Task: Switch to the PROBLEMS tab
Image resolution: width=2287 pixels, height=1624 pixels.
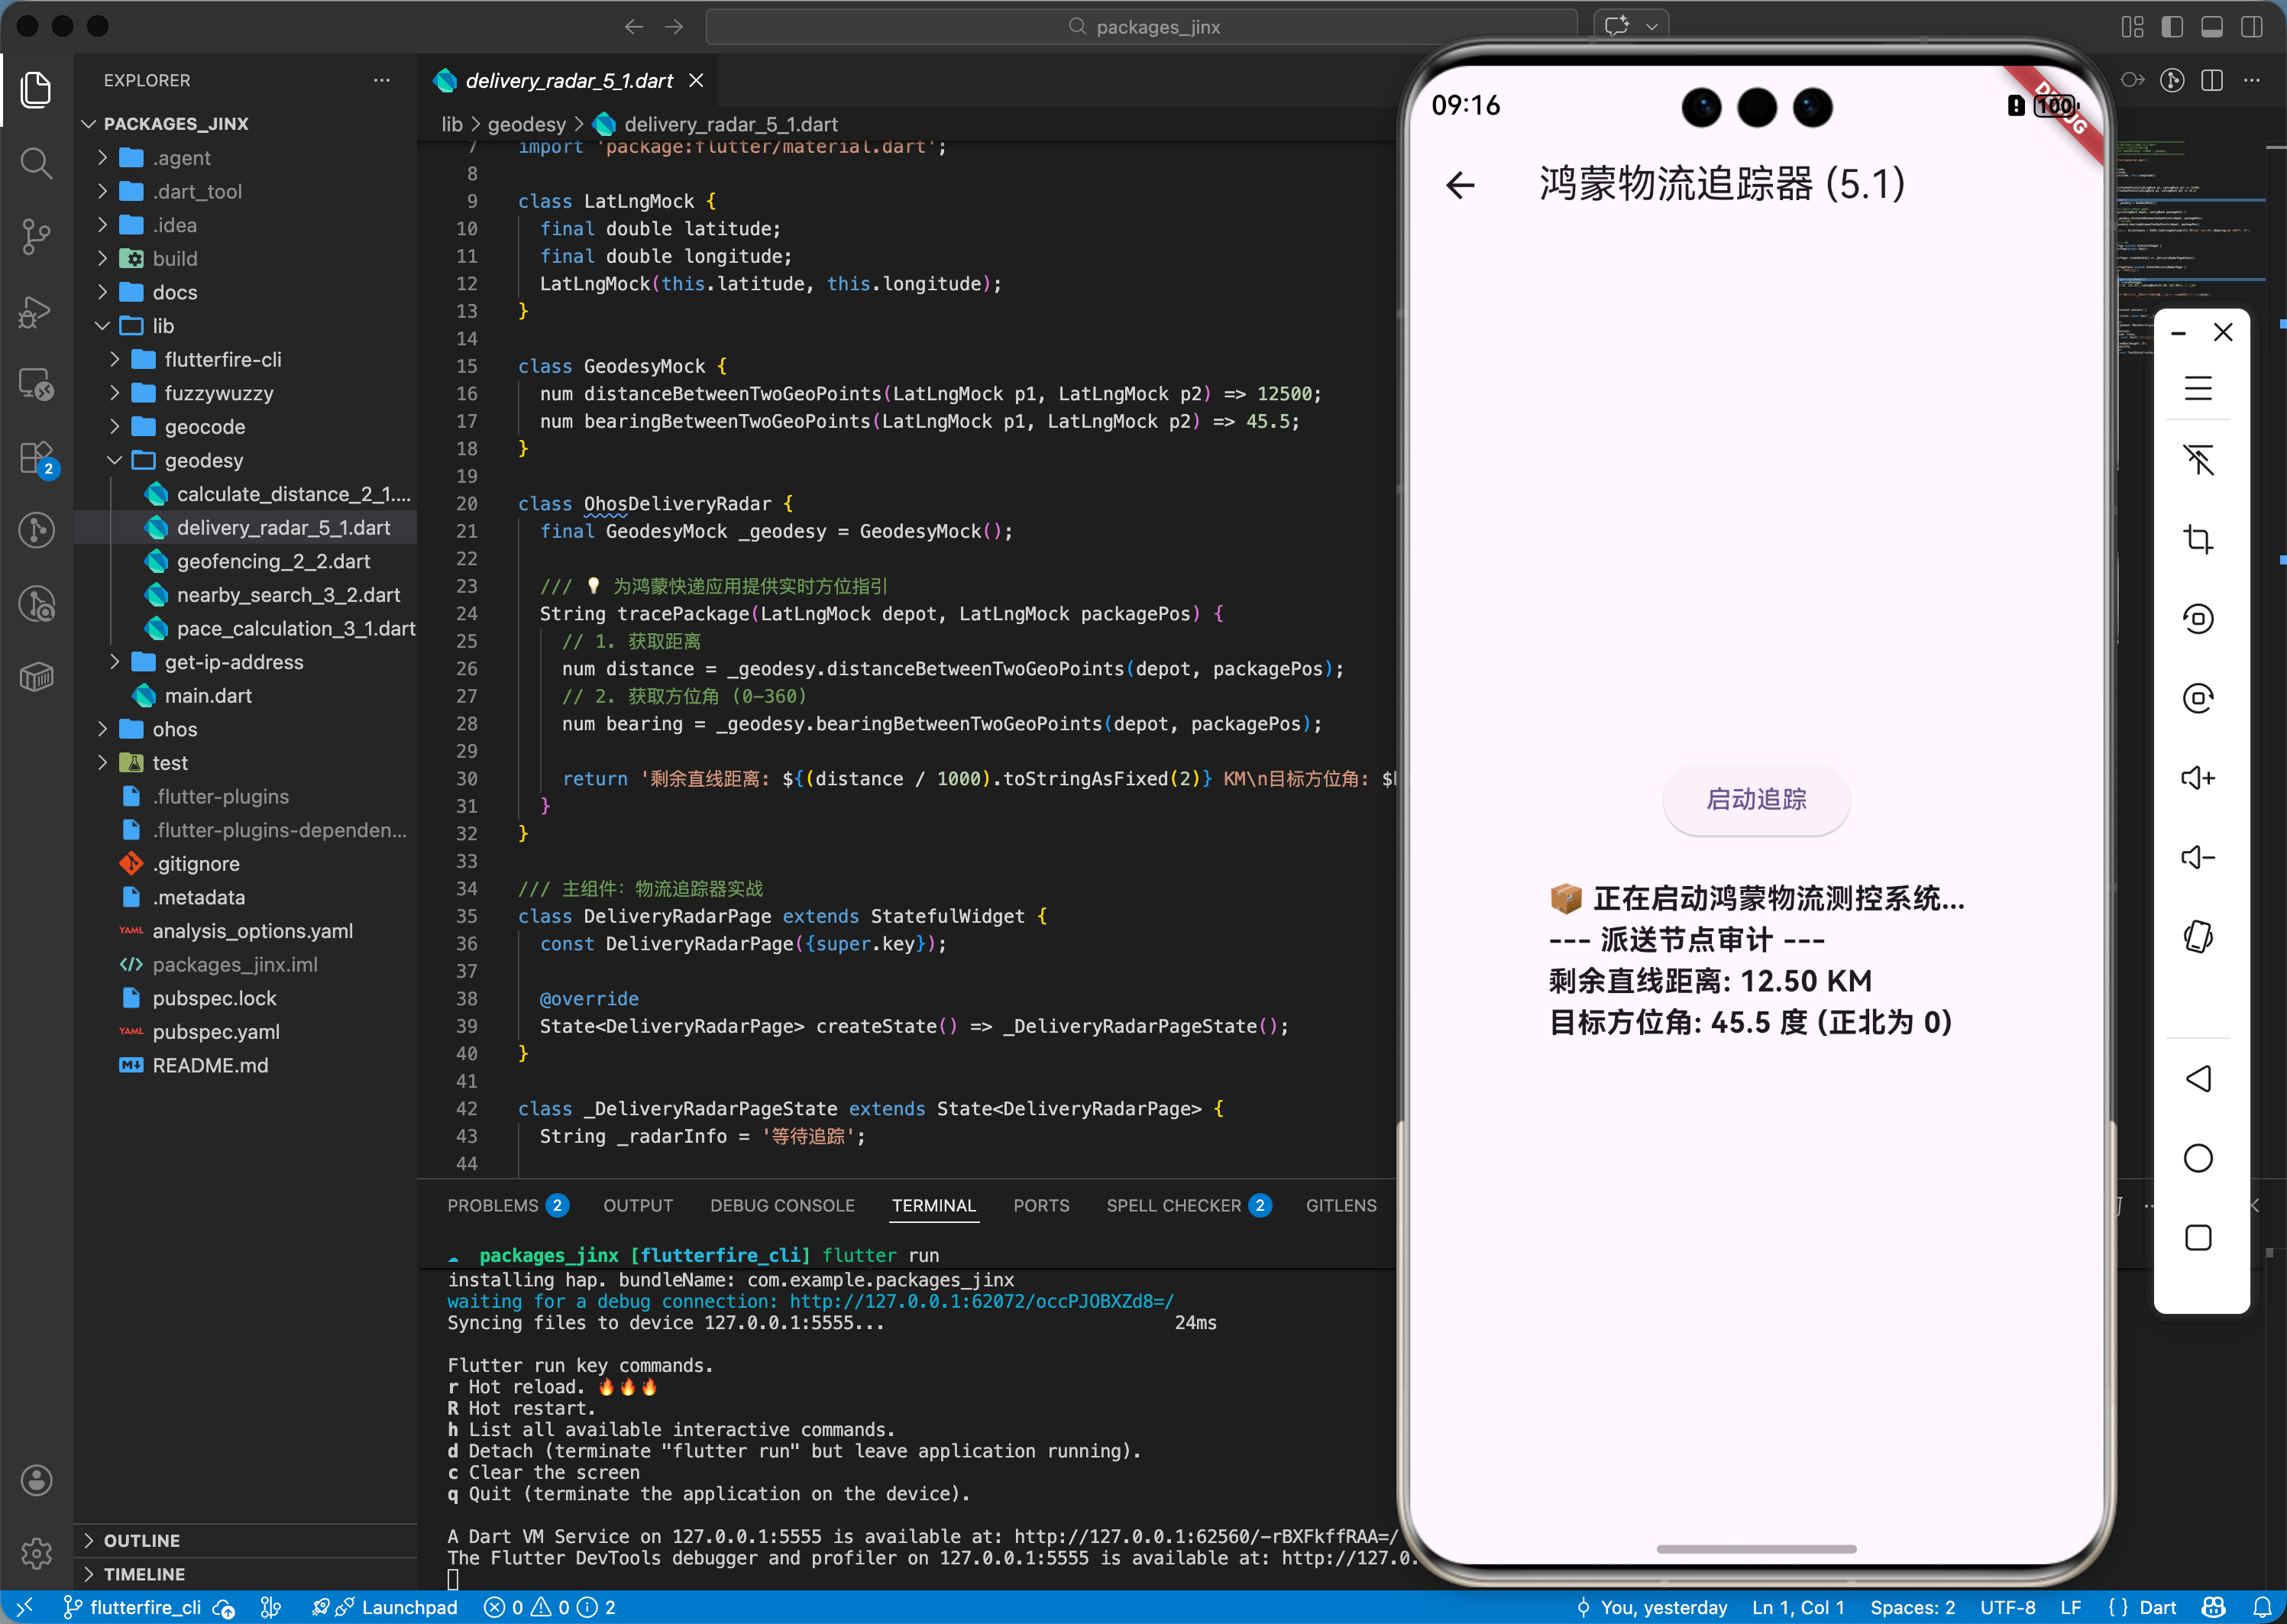Action: click(x=493, y=1206)
